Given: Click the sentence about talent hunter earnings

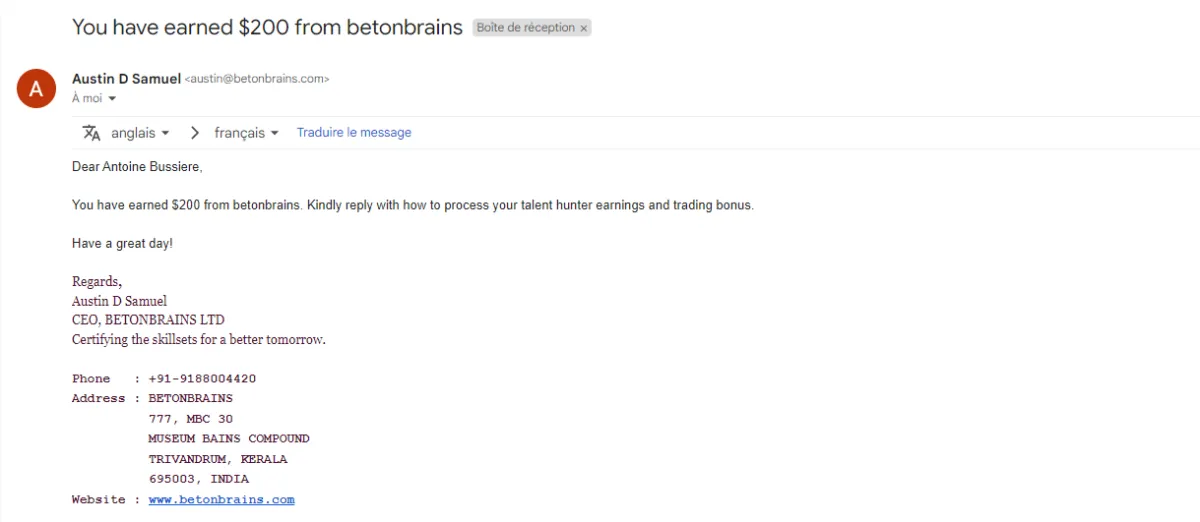Looking at the screenshot, I should coord(412,205).
